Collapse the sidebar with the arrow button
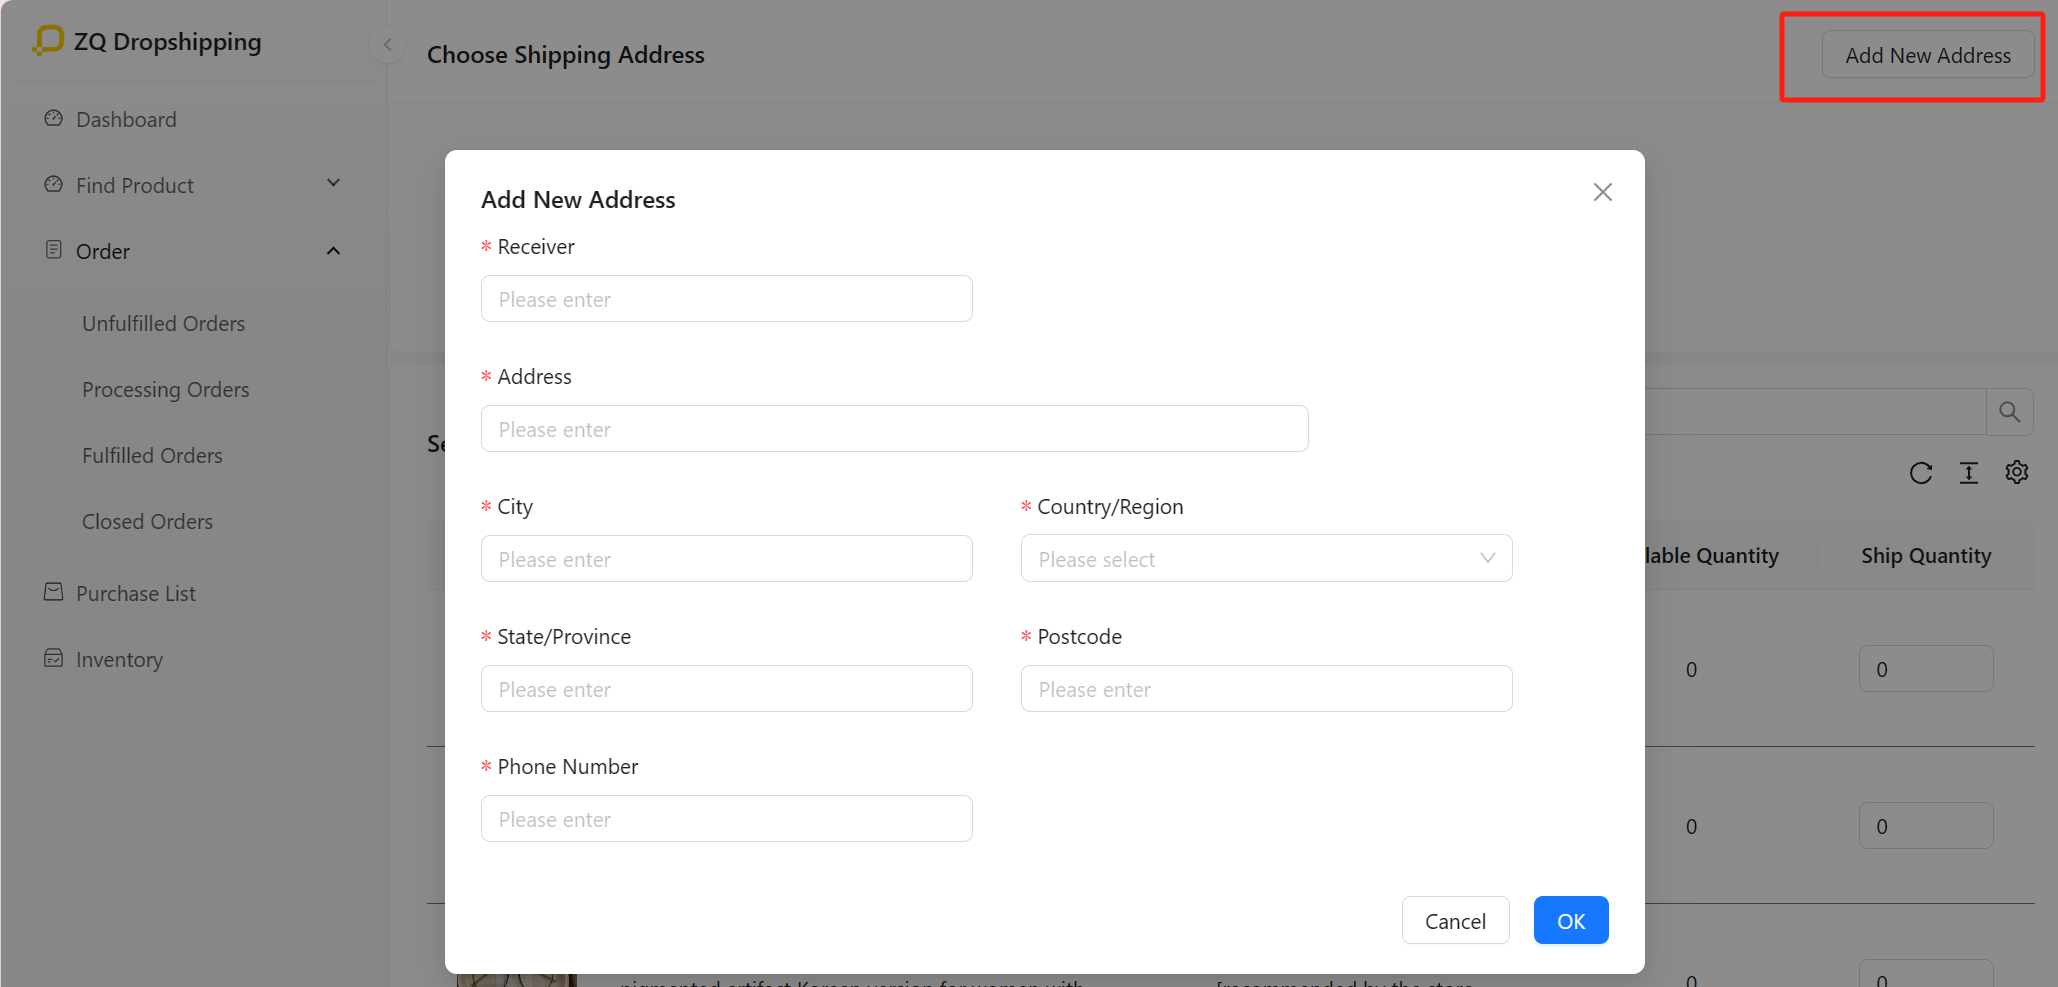 (x=387, y=44)
